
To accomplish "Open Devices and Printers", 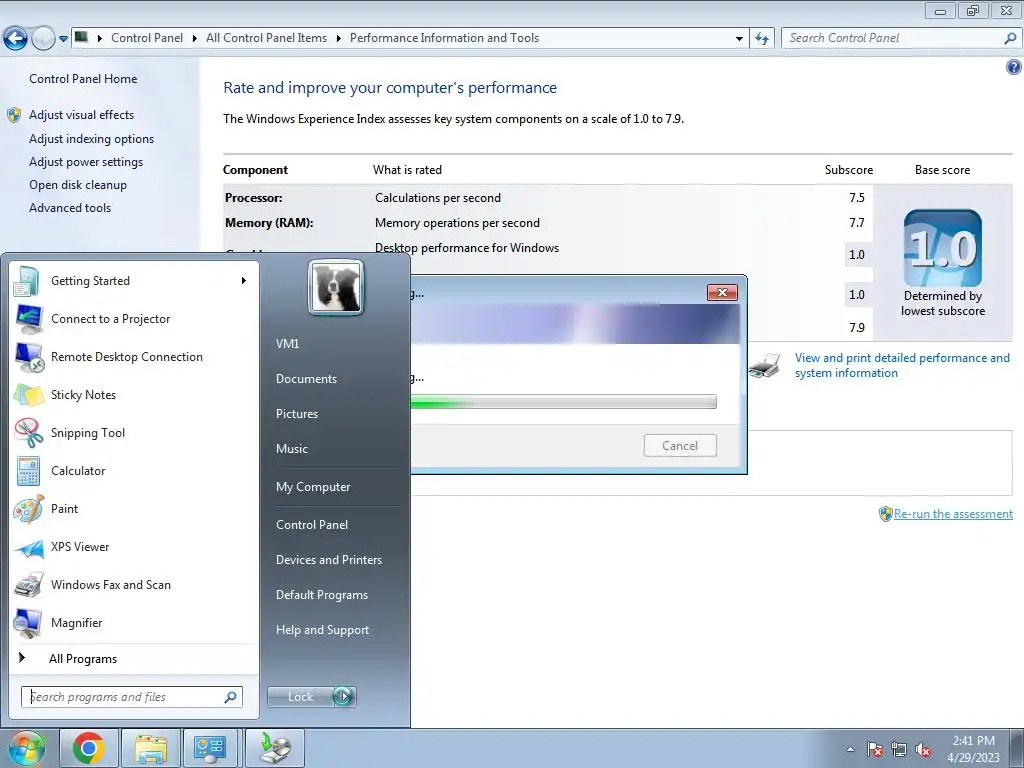I will coord(328,560).
